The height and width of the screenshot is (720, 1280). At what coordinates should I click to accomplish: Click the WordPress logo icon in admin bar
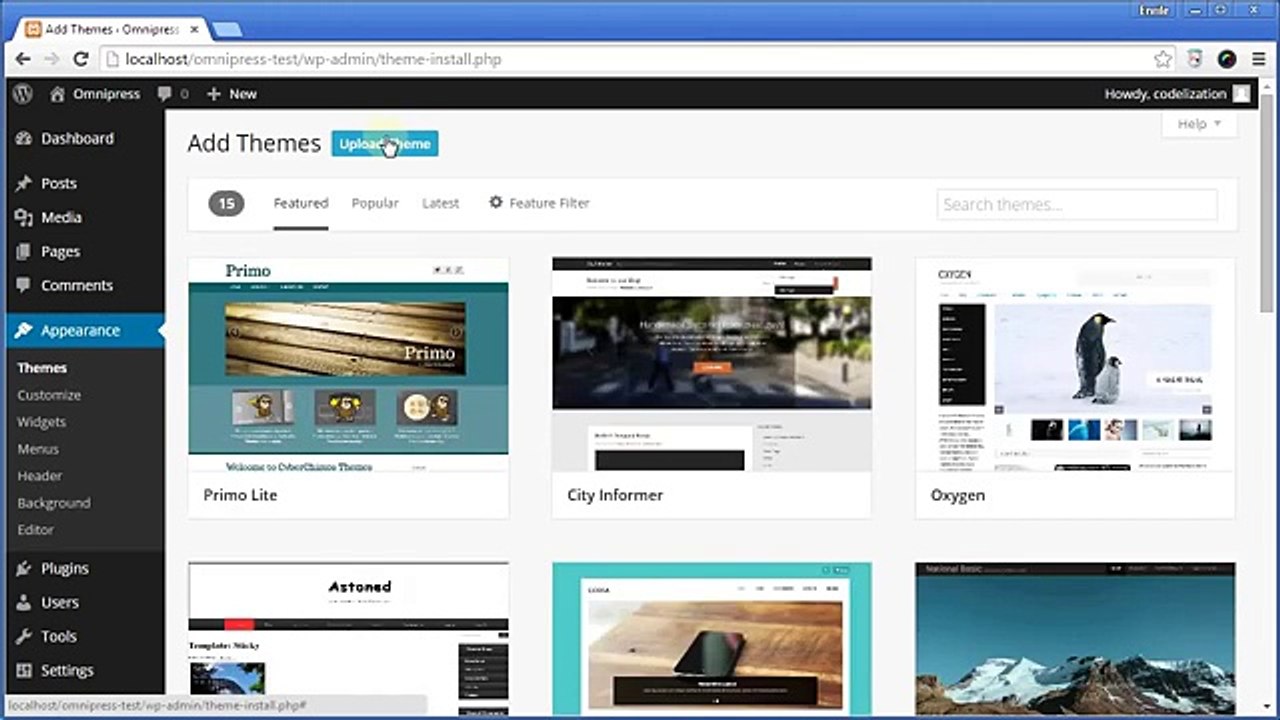tap(23, 93)
